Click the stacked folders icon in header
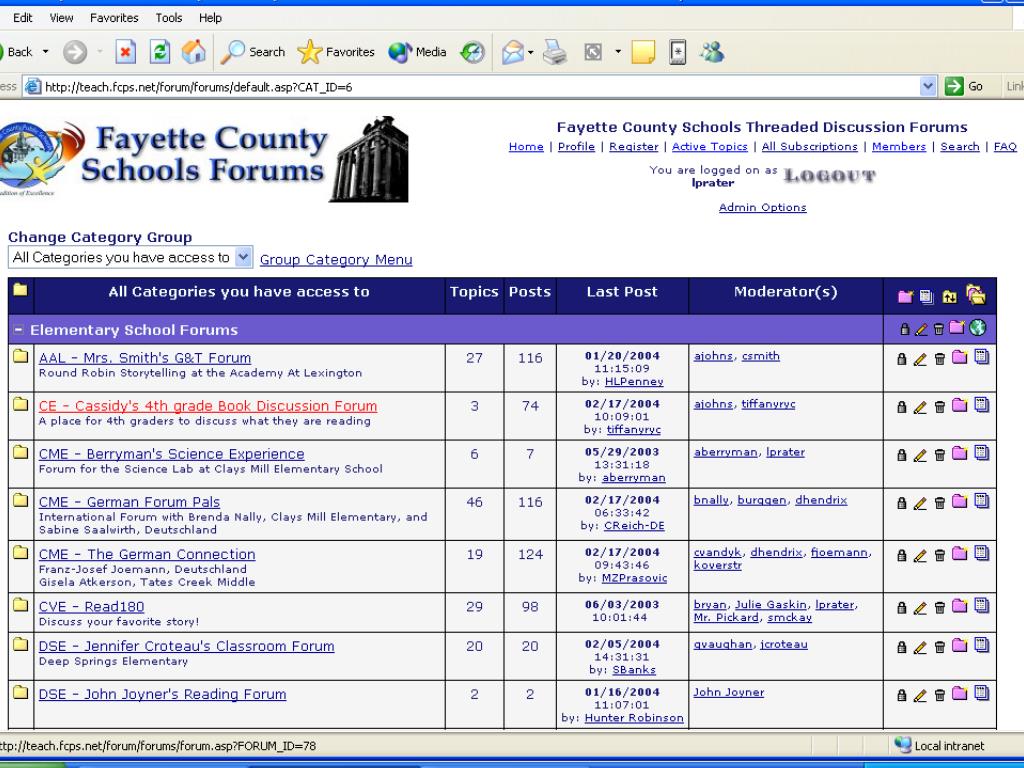 (x=976, y=295)
